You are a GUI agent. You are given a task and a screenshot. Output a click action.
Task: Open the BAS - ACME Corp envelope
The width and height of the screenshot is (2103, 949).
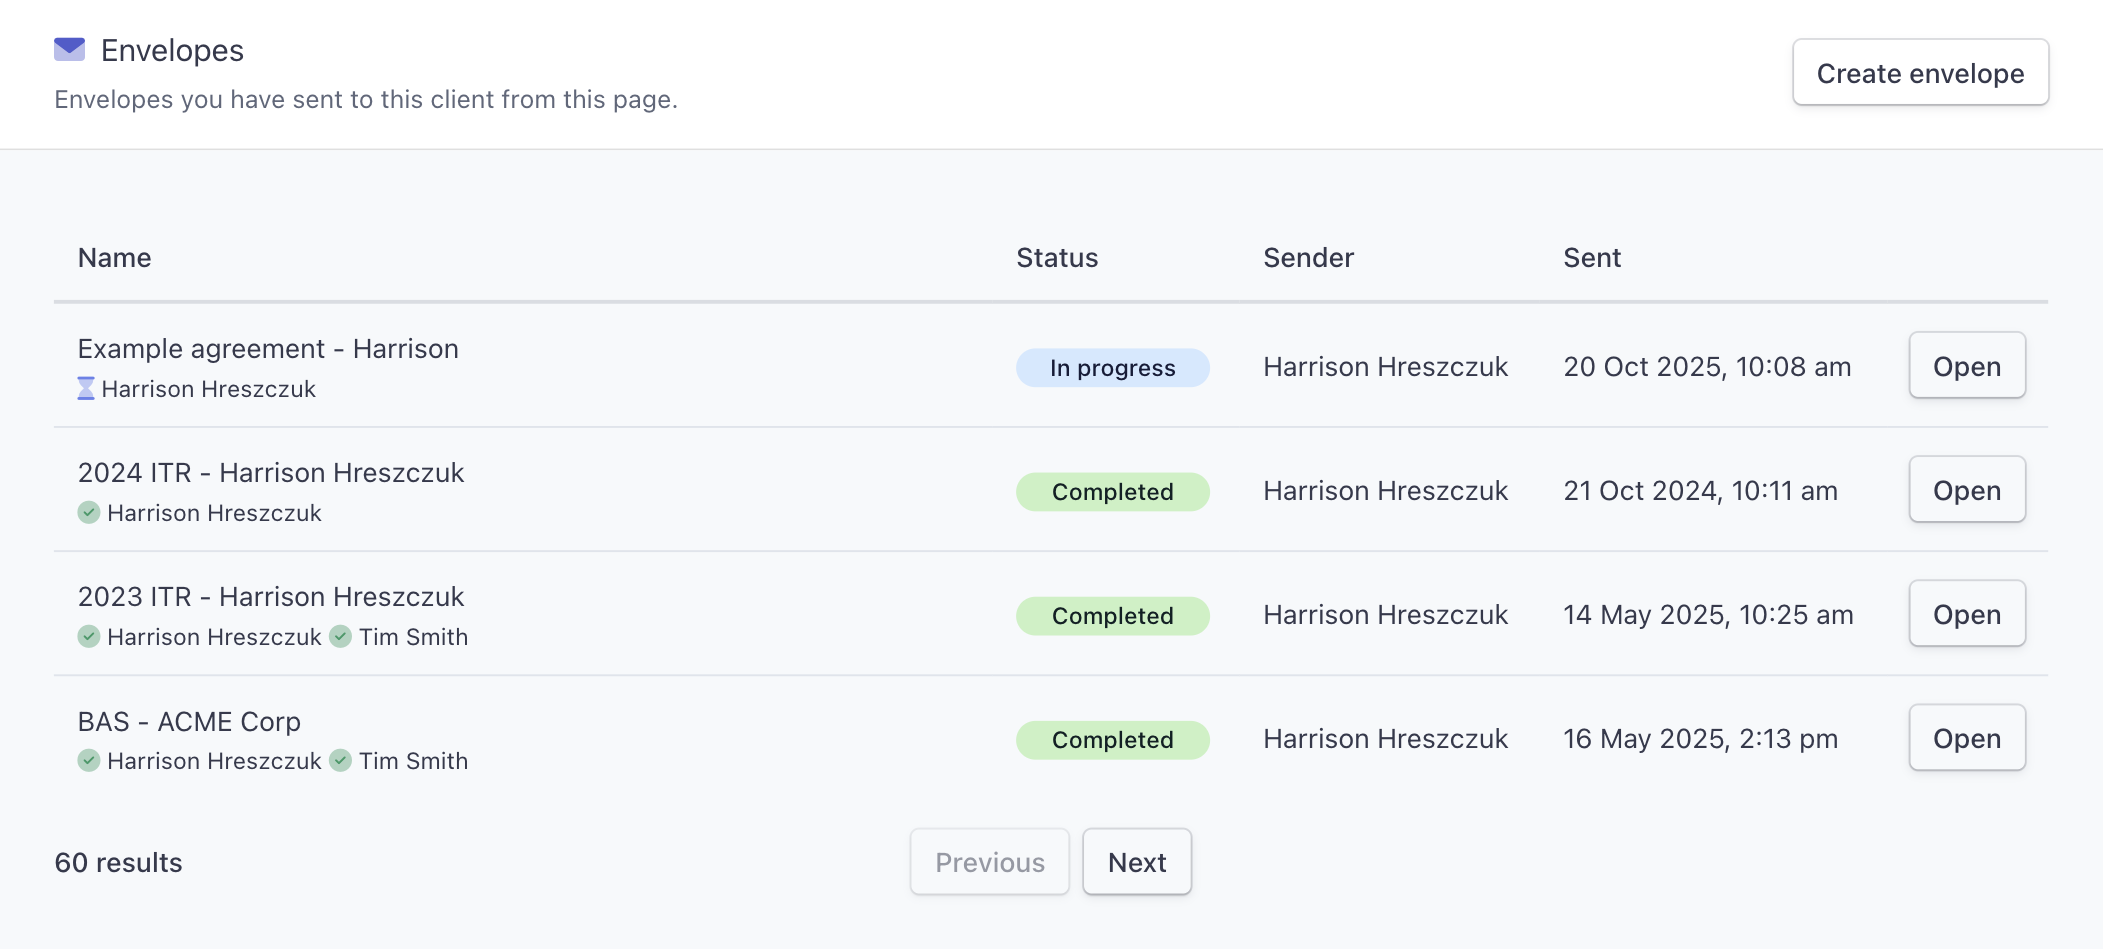tap(1967, 737)
